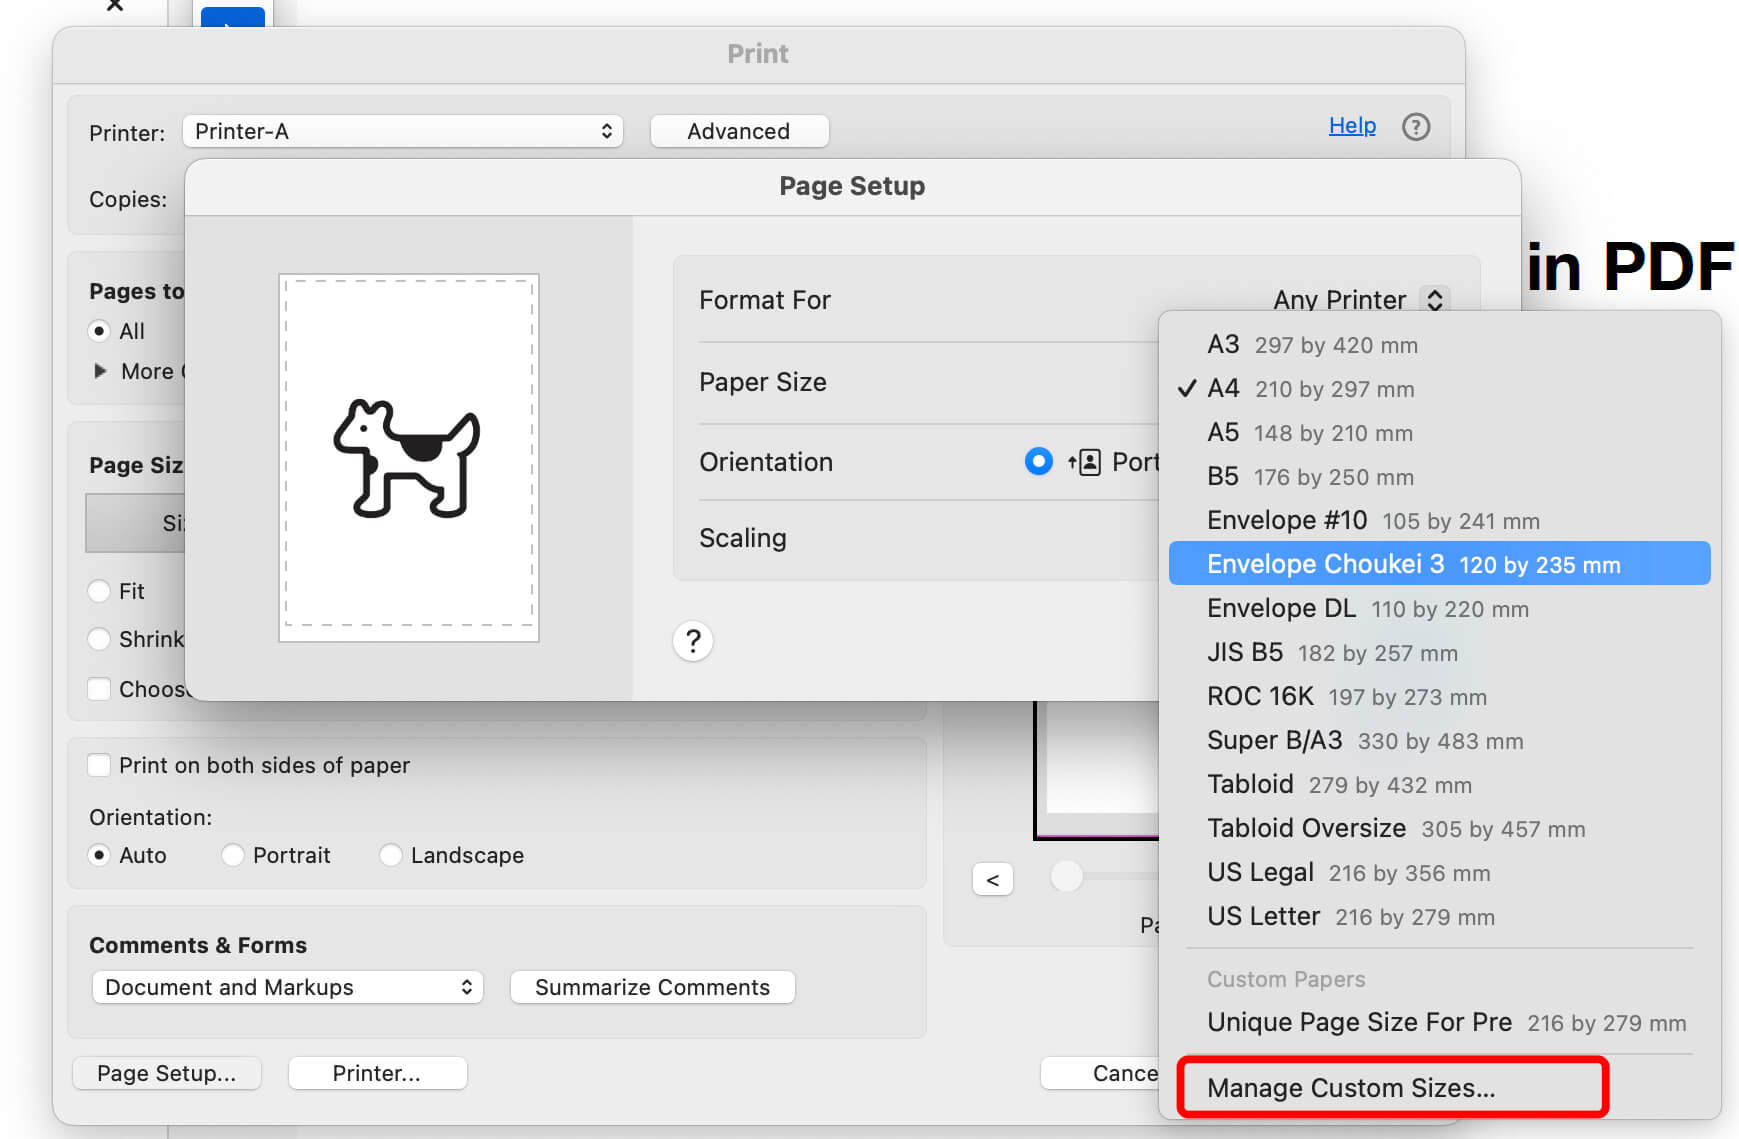Click the Page Setup help question mark button

[693, 641]
